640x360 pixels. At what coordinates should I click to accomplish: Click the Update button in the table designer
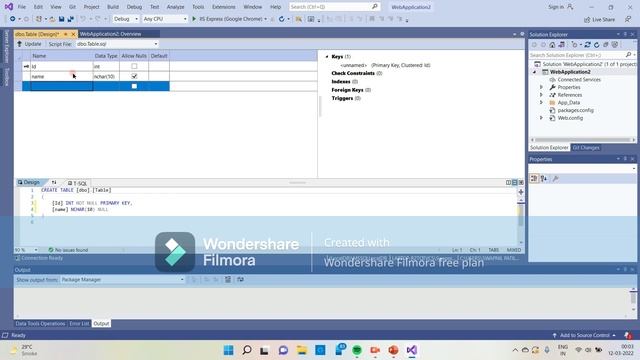click(x=29, y=44)
